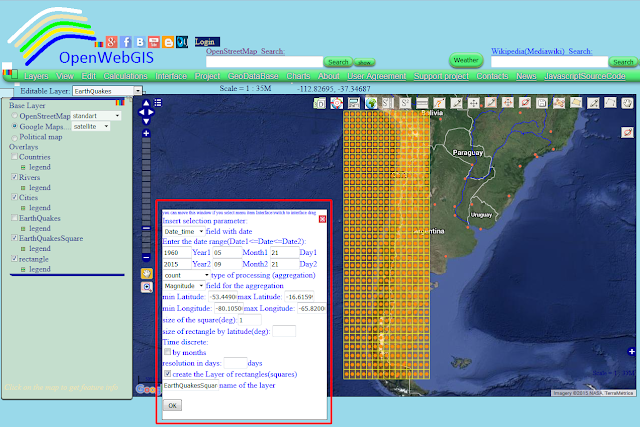Open the View menu

(x=64, y=76)
